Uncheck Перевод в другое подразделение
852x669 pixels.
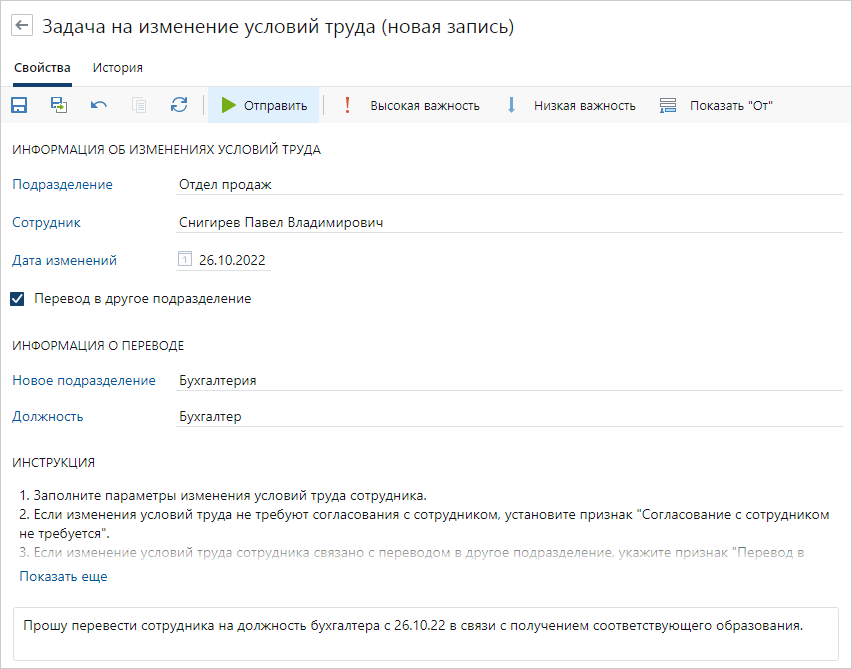(x=16, y=298)
